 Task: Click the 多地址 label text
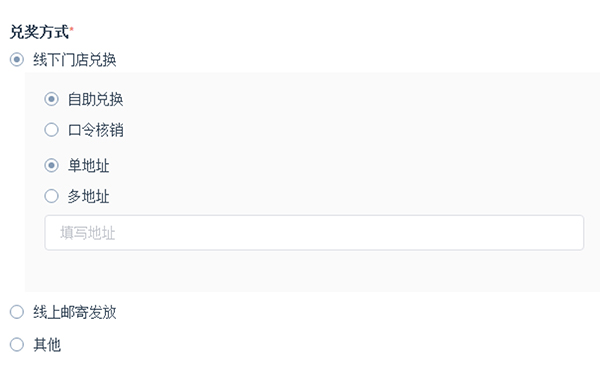click(x=88, y=196)
